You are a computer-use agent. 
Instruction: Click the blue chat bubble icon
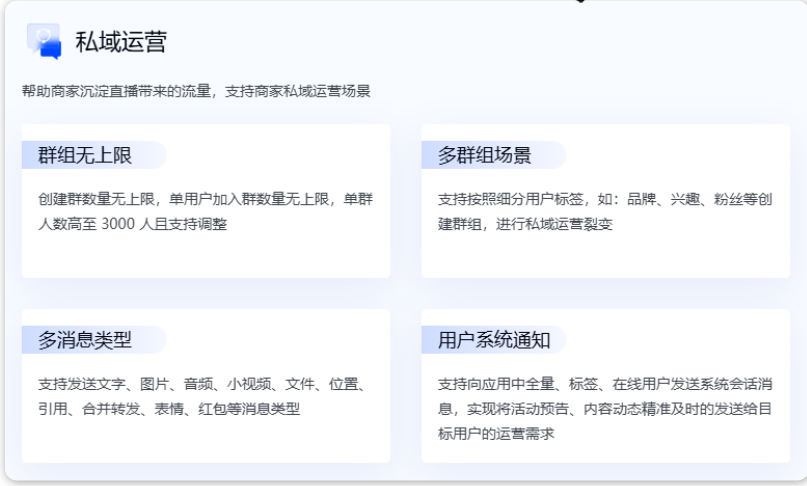(x=44, y=41)
